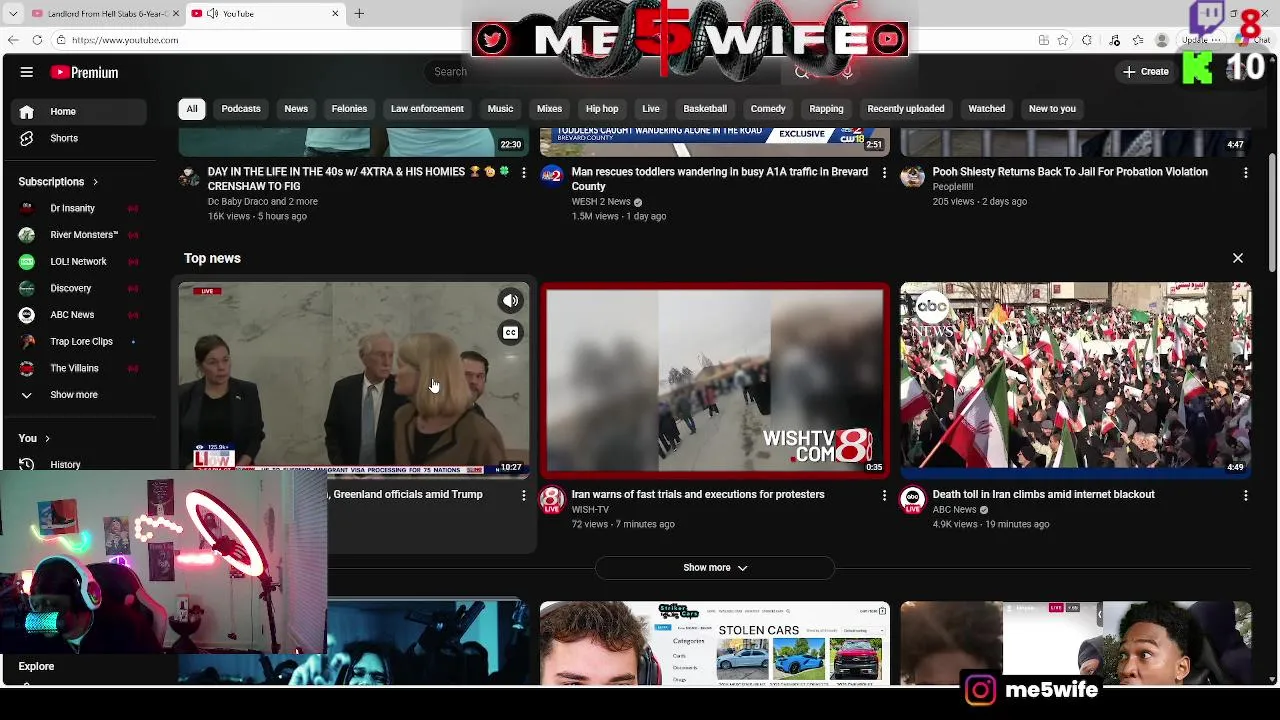
Task: Select the All filter chip
Action: 192,108
